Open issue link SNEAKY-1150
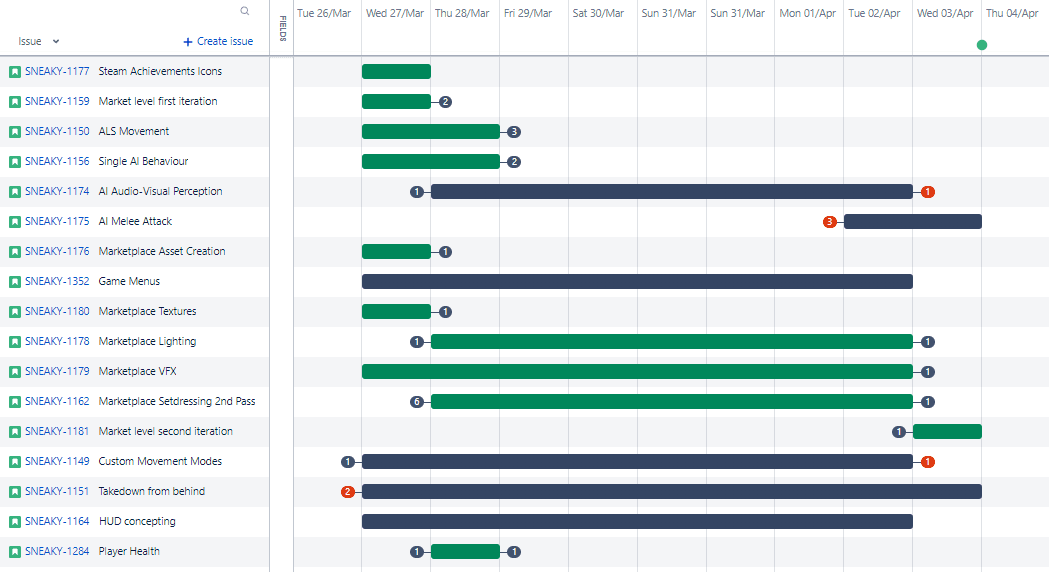1049x572 pixels. [57, 131]
